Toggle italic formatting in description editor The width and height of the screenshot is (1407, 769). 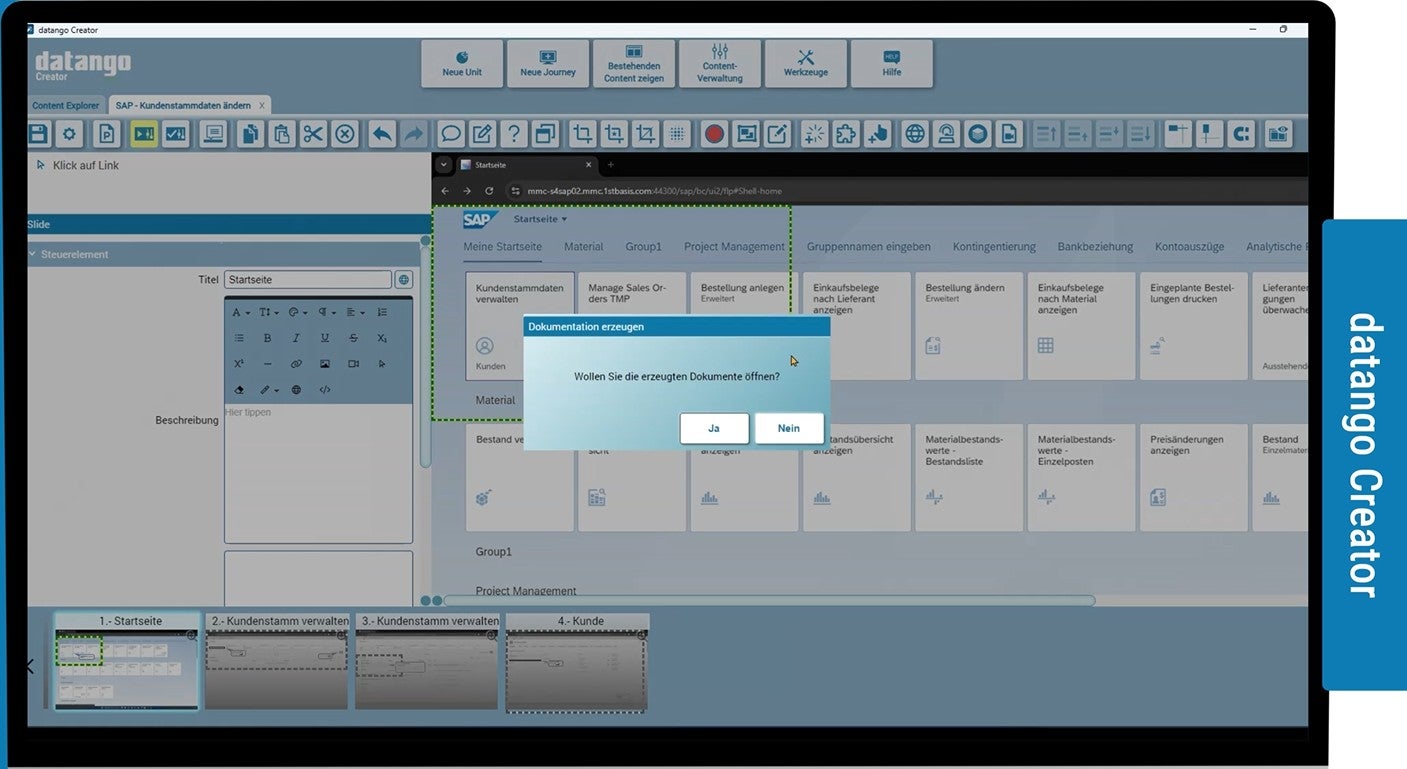coord(296,338)
